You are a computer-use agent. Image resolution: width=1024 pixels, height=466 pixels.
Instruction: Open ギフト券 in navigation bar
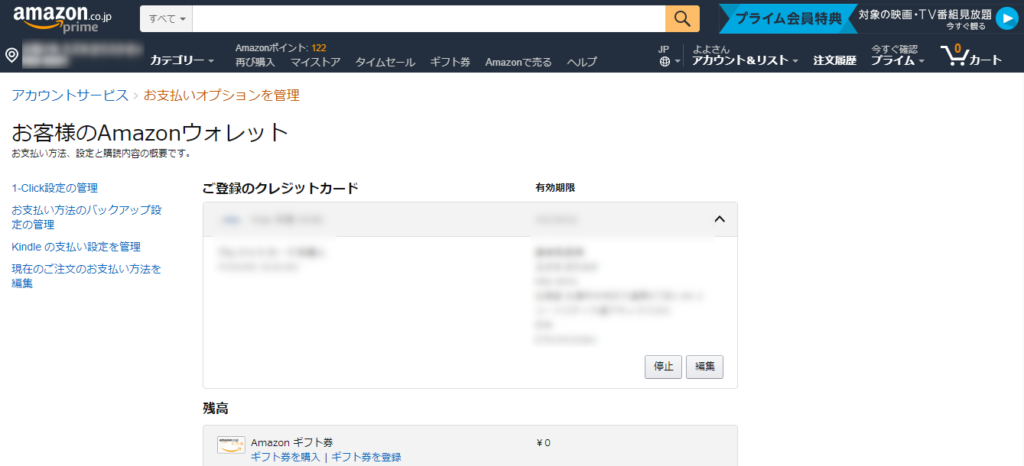[x=450, y=63]
